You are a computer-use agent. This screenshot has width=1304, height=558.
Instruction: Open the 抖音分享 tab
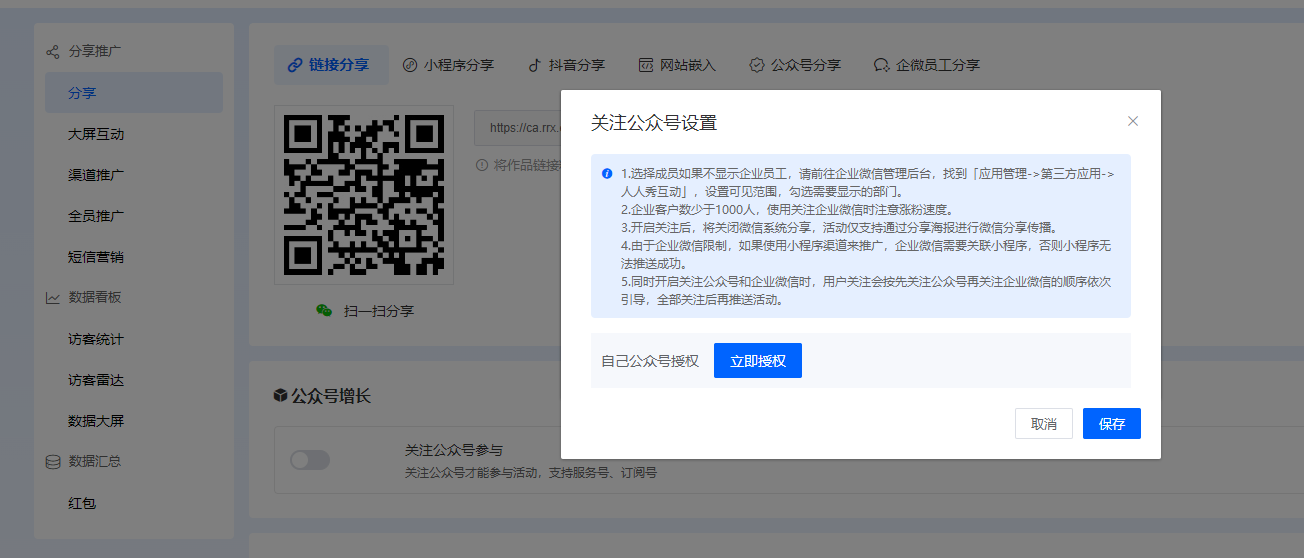point(567,65)
